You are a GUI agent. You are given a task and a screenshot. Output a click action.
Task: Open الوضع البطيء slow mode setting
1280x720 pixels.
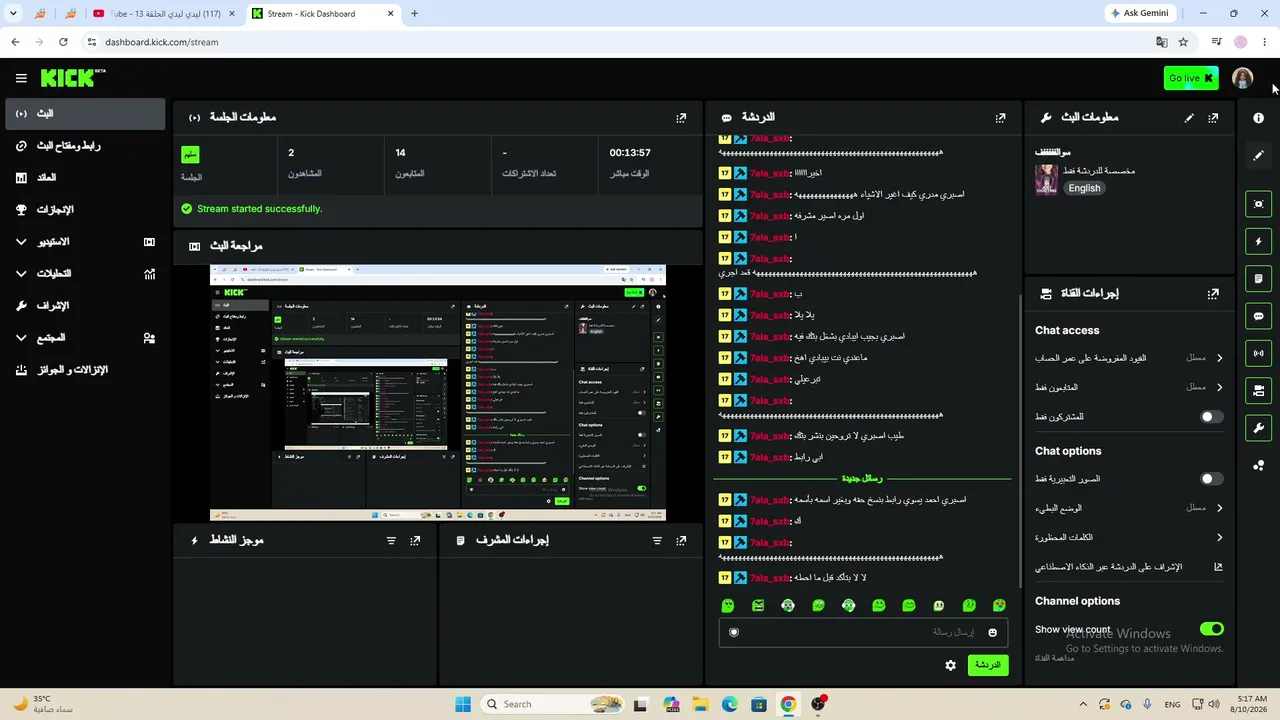(x=1129, y=508)
